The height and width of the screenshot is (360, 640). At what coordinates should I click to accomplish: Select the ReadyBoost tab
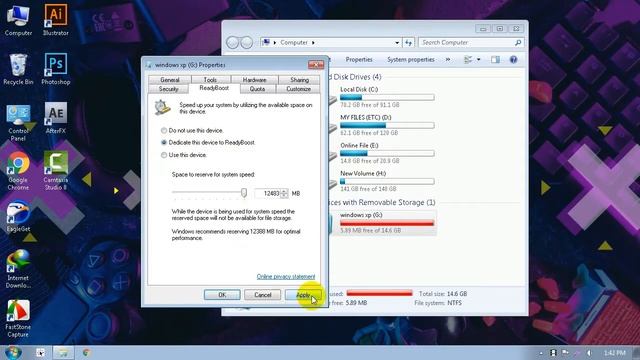(214, 88)
